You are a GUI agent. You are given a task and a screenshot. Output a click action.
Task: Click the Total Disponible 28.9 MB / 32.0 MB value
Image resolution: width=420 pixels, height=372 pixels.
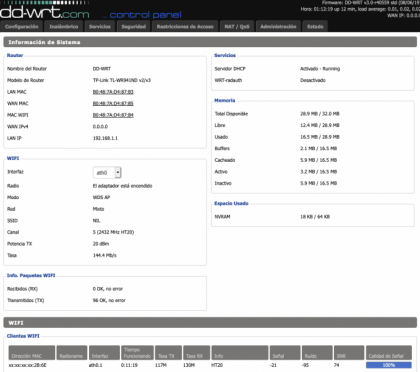click(x=320, y=114)
